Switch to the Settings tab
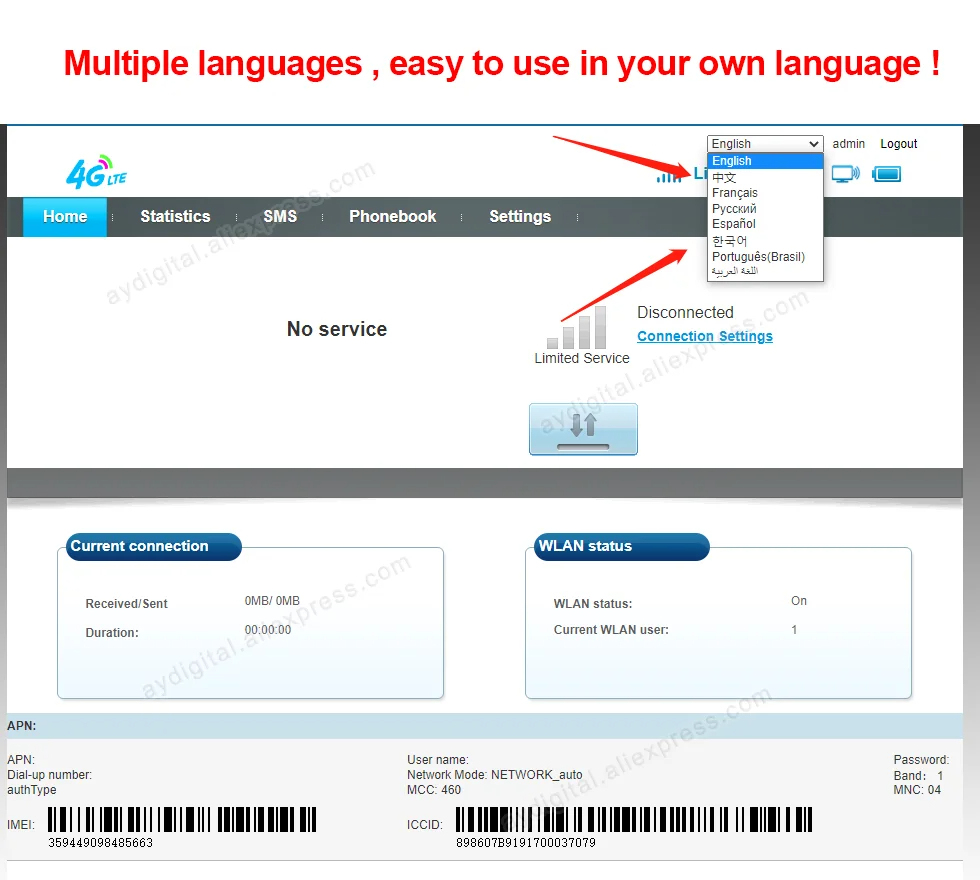The height and width of the screenshot is (880, 980). pyautogui.click(x=520, y=216)
